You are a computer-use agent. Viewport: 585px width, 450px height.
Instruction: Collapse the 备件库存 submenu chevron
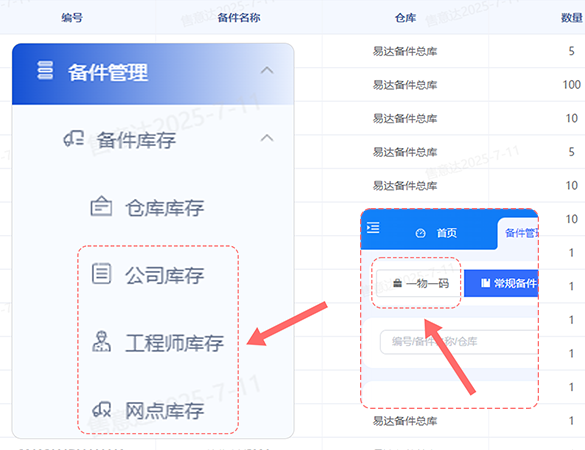coord(267,138)
